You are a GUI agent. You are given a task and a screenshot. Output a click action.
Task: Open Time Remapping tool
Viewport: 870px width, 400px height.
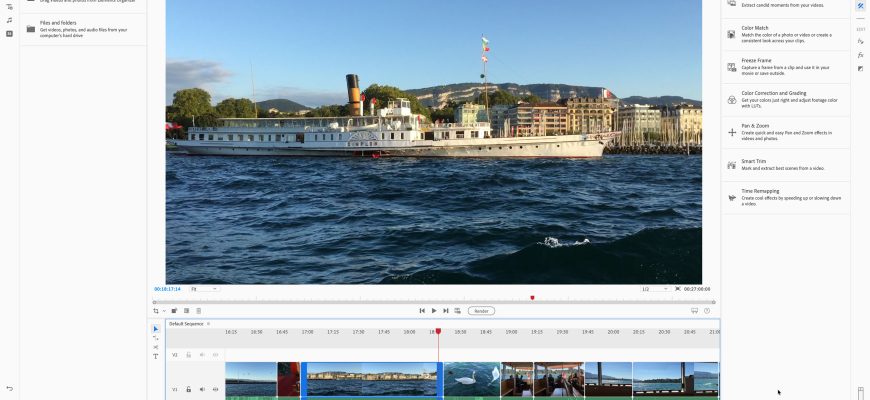click(786, 198)
